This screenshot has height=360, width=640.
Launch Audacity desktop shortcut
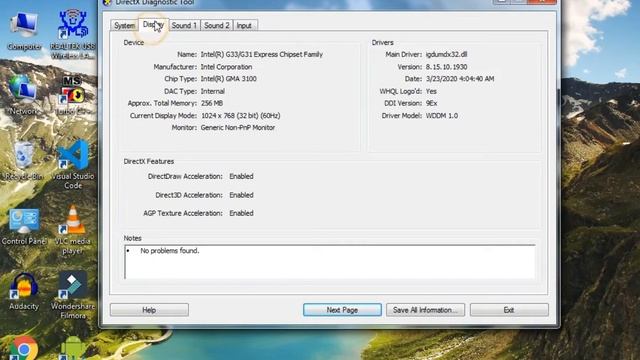point(24,291)
